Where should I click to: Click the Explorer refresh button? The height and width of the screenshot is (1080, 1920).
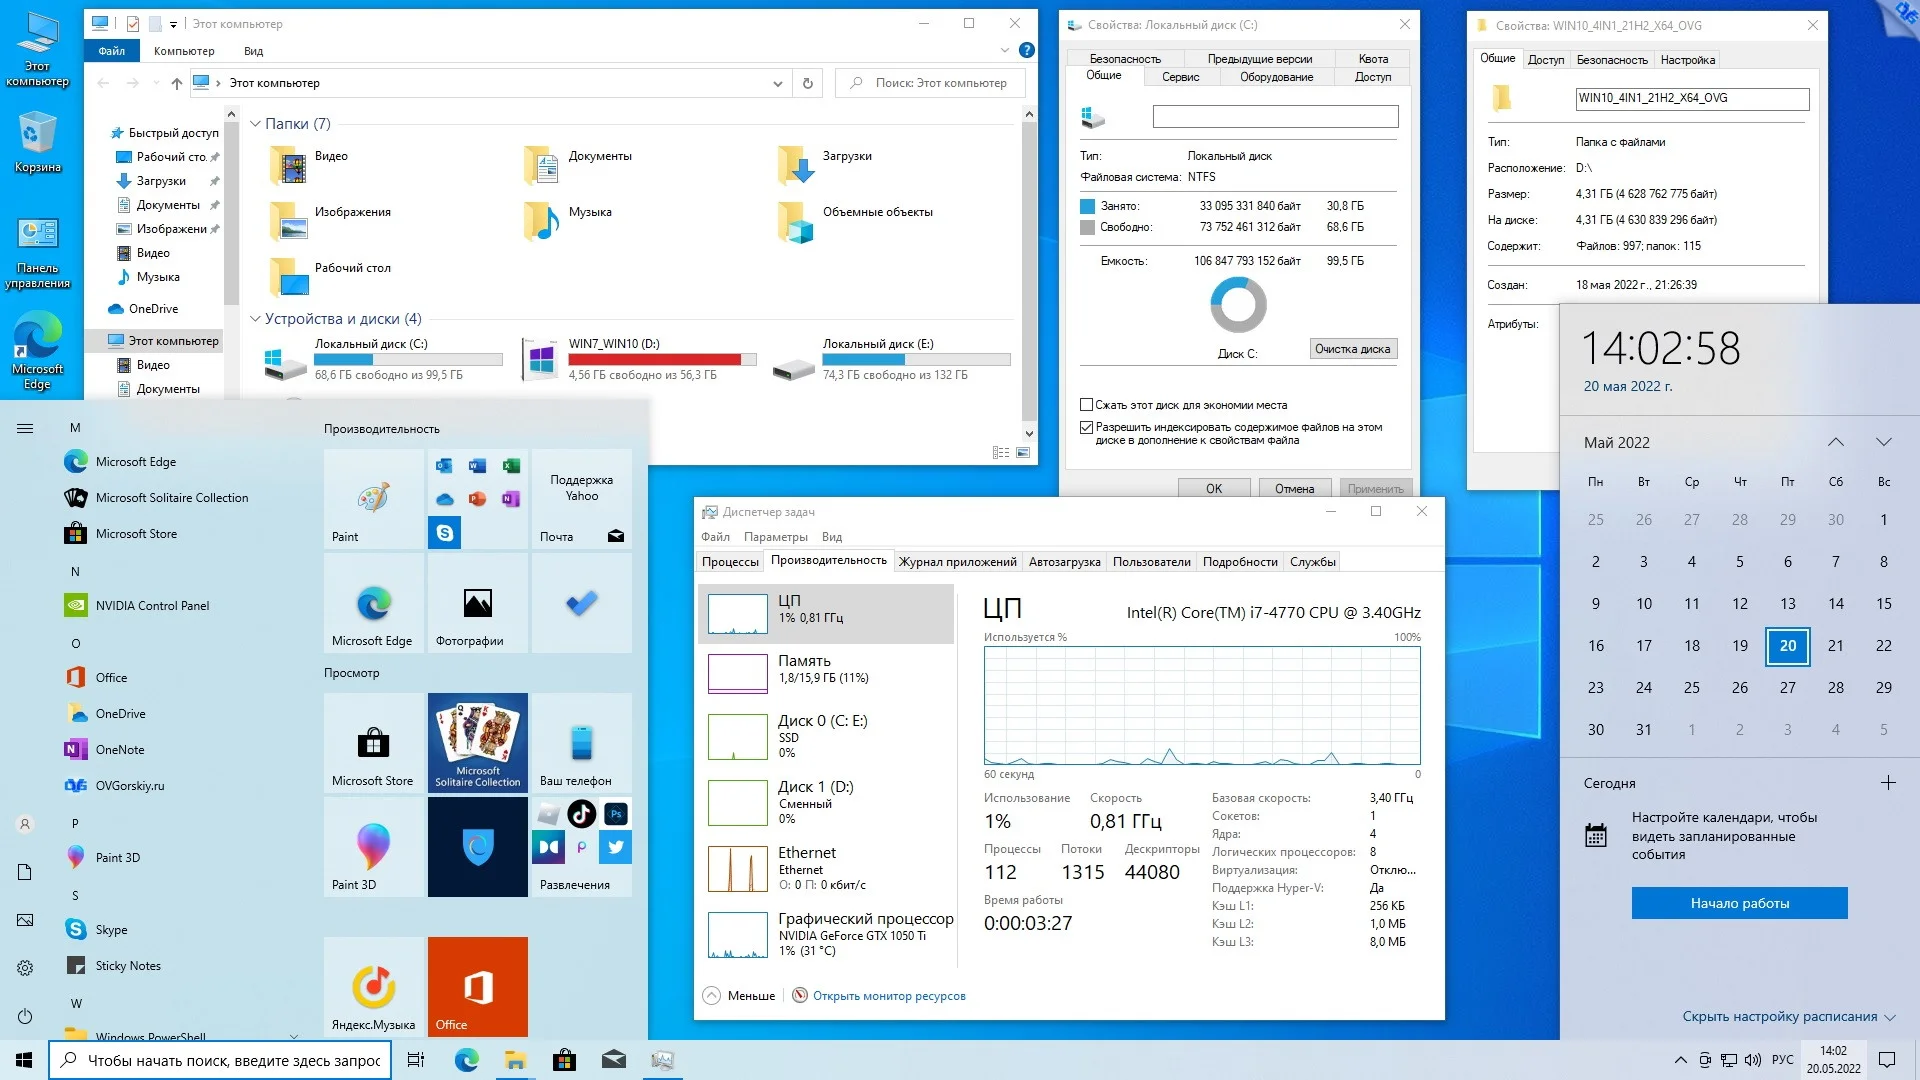808,83
